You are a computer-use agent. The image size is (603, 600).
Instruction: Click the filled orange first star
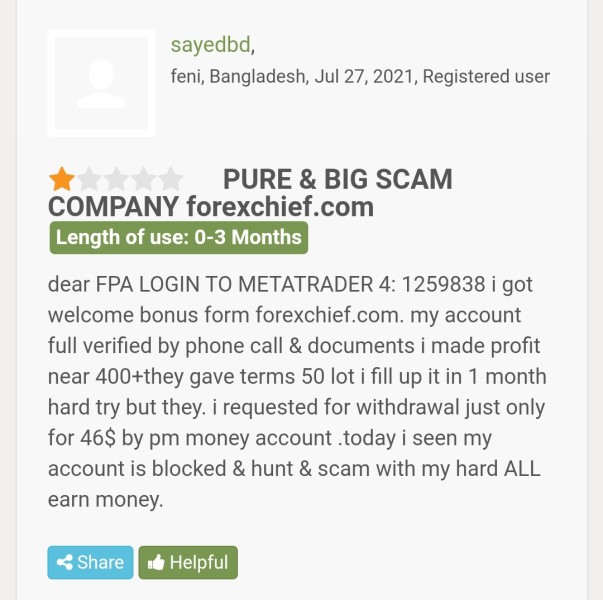click(x=62, y=180)
